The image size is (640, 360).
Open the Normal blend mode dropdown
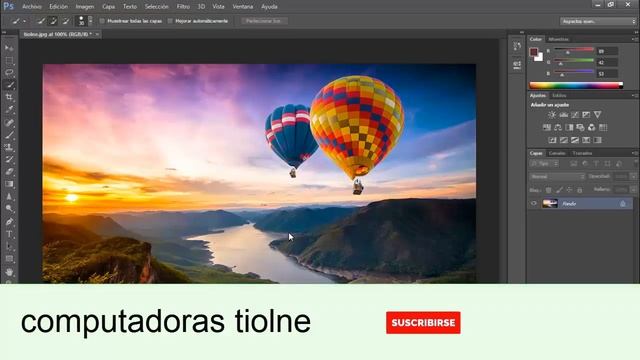[557, 177]
